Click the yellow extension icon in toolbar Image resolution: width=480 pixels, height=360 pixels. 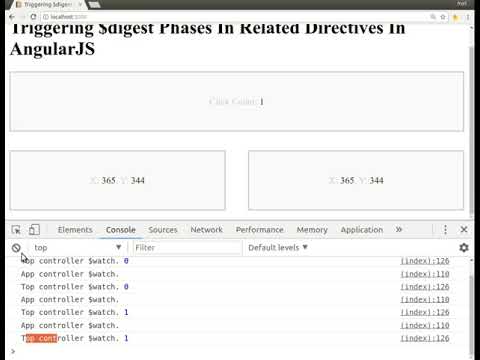click(455, 17)
